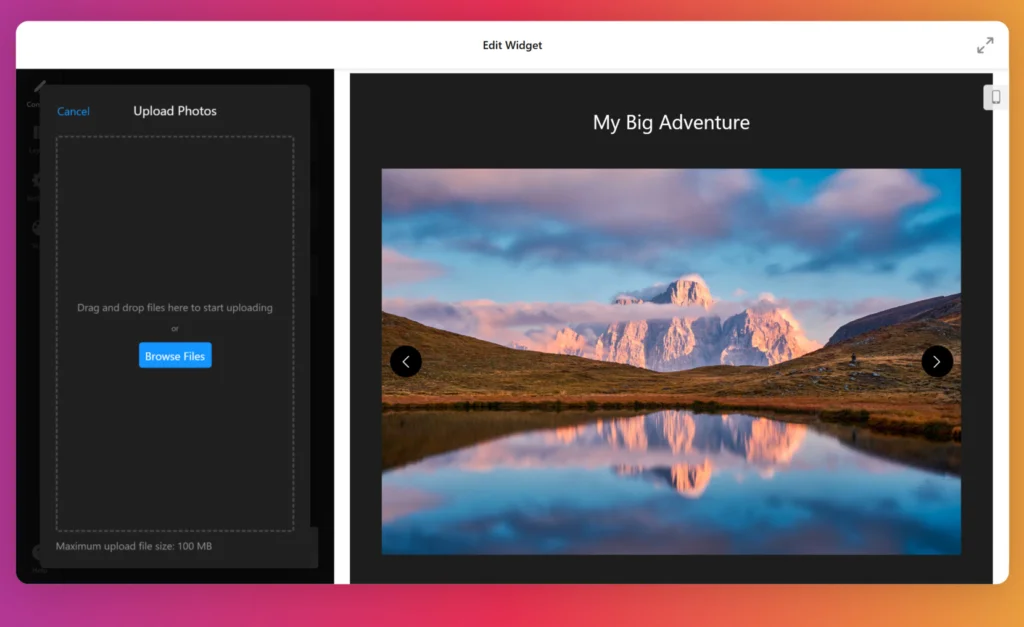Open the Settings gear icon in the sidebar
The image size is (1024, 627).
(36, 182)
